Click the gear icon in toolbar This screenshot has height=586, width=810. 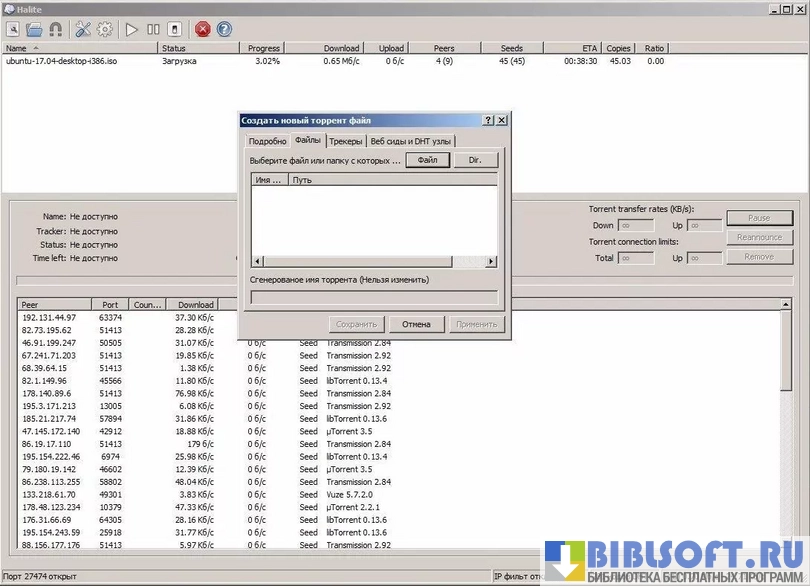(x=104, y=29)
